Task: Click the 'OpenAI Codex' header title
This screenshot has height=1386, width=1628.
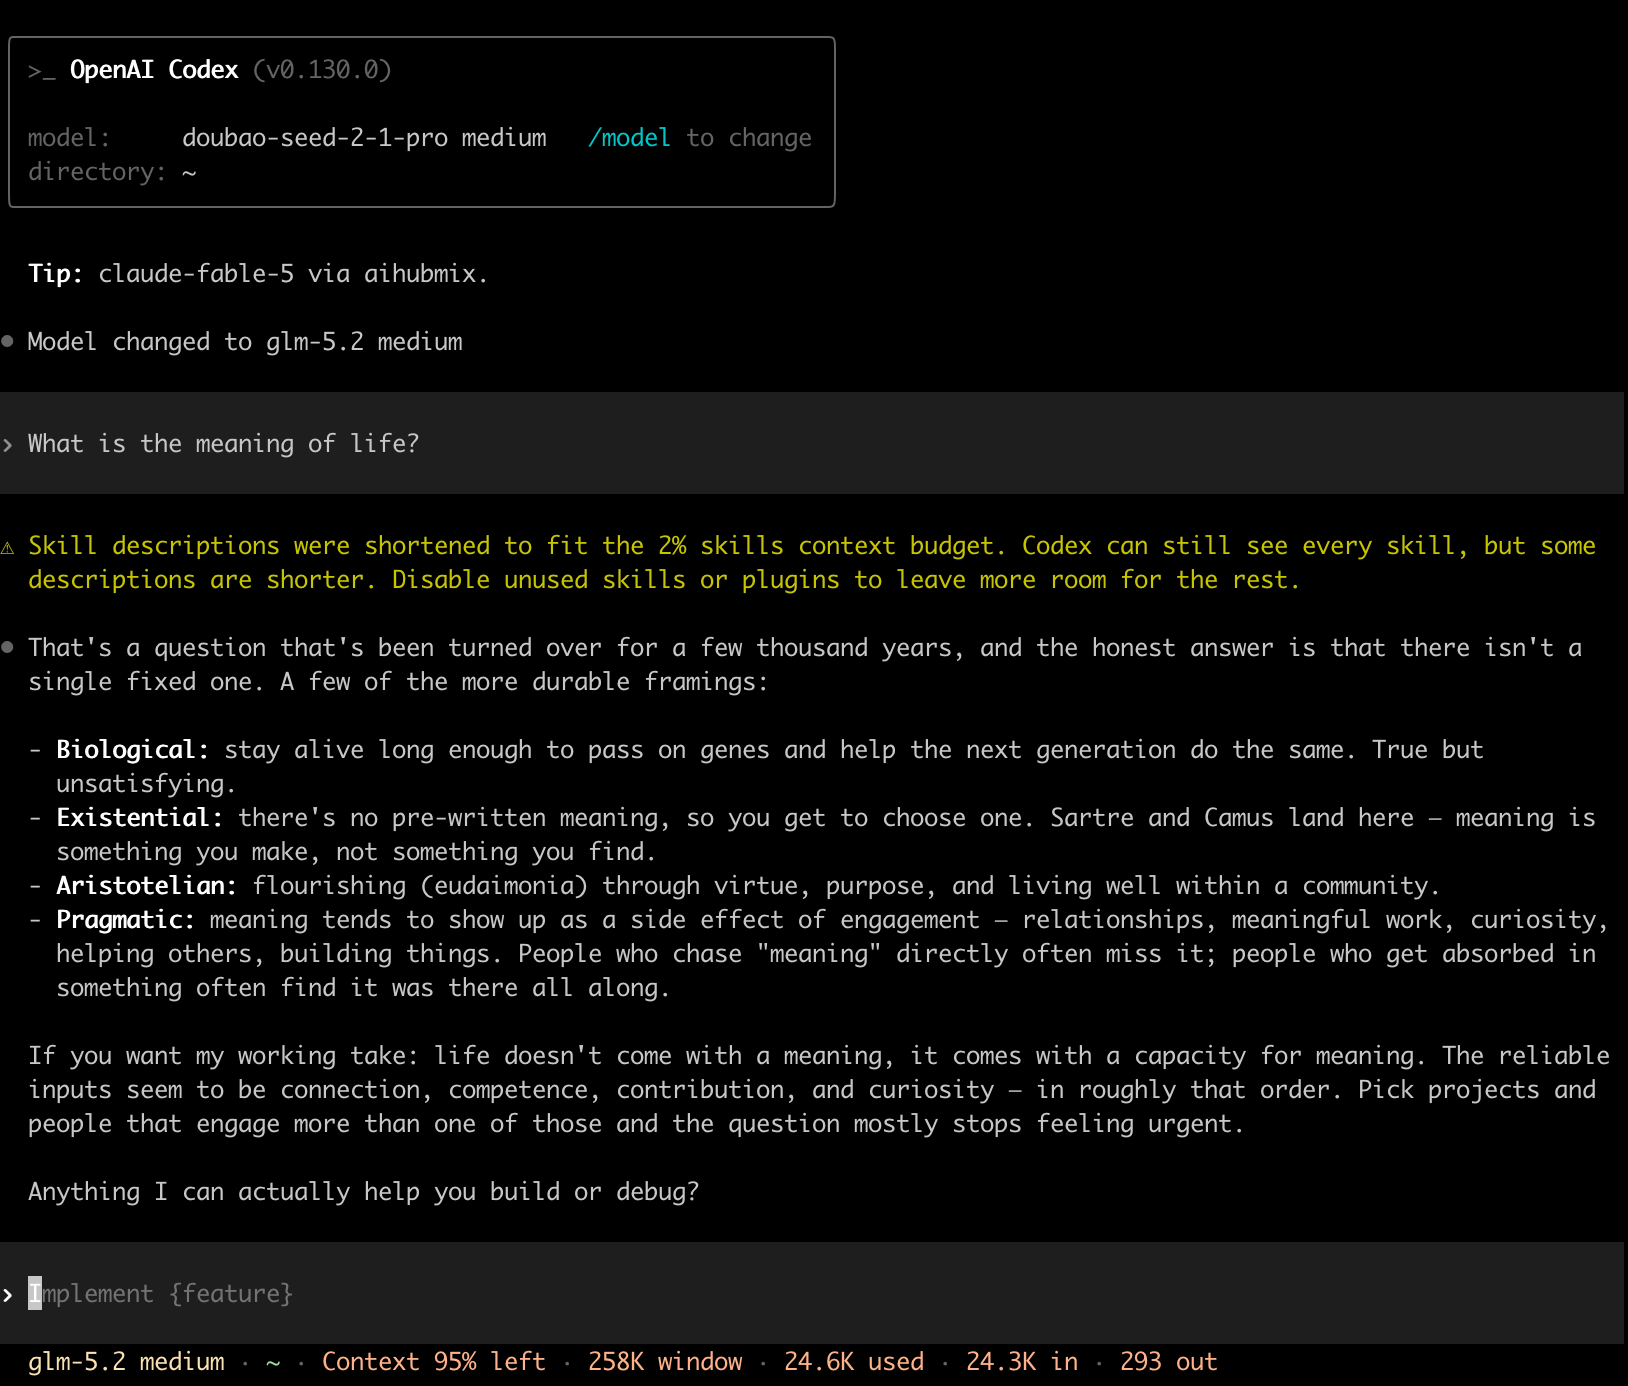Action: (x=154, y=70)
